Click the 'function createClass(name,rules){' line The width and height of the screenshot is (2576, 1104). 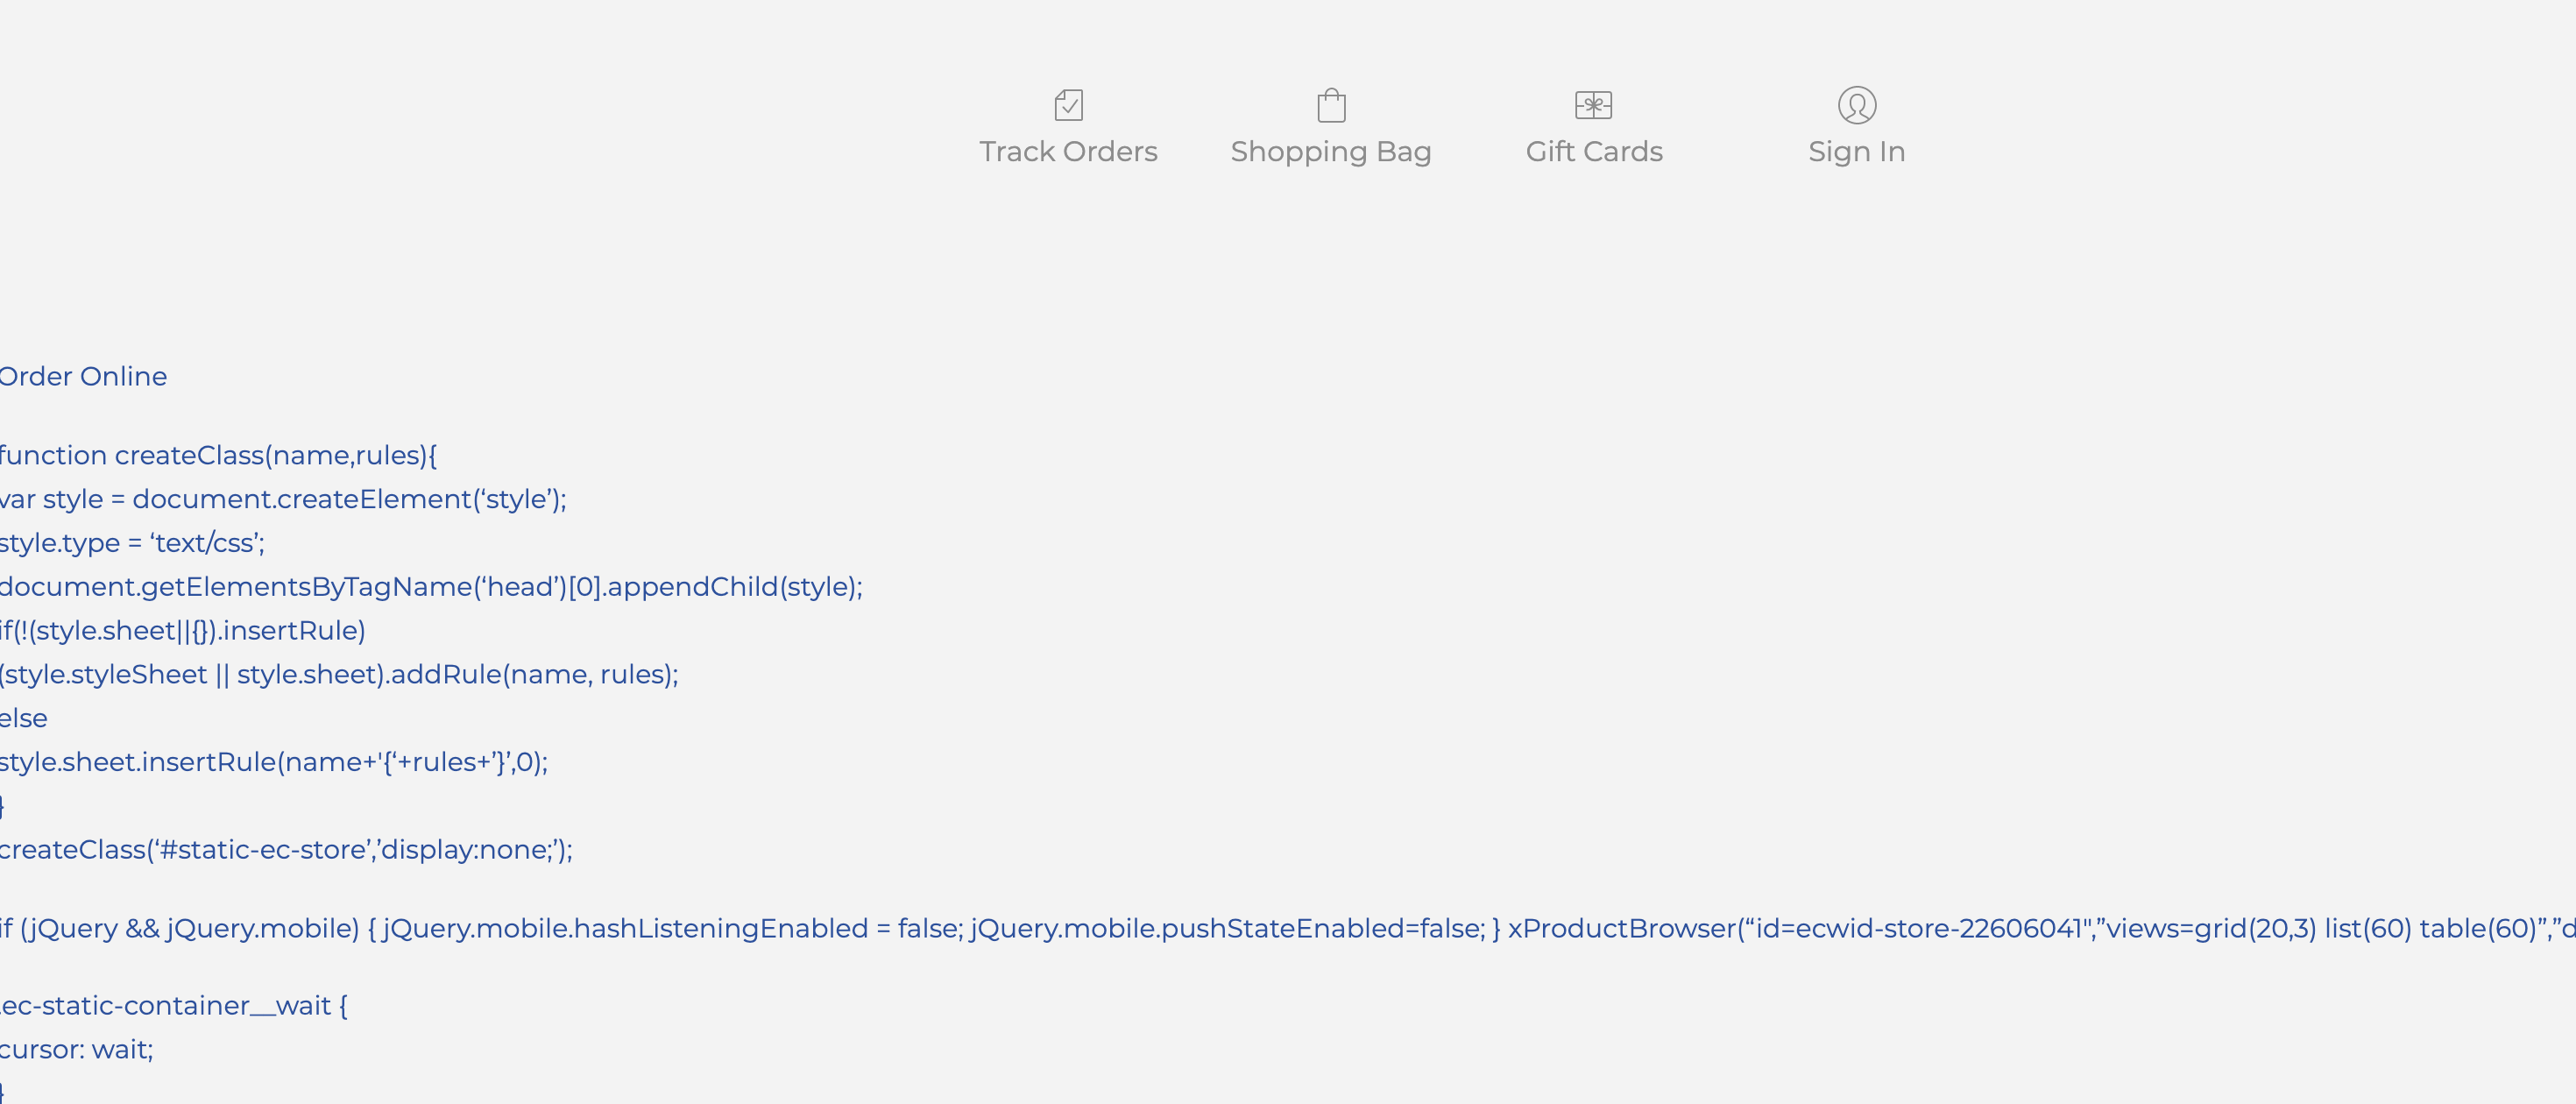click(x=218, y=456)
